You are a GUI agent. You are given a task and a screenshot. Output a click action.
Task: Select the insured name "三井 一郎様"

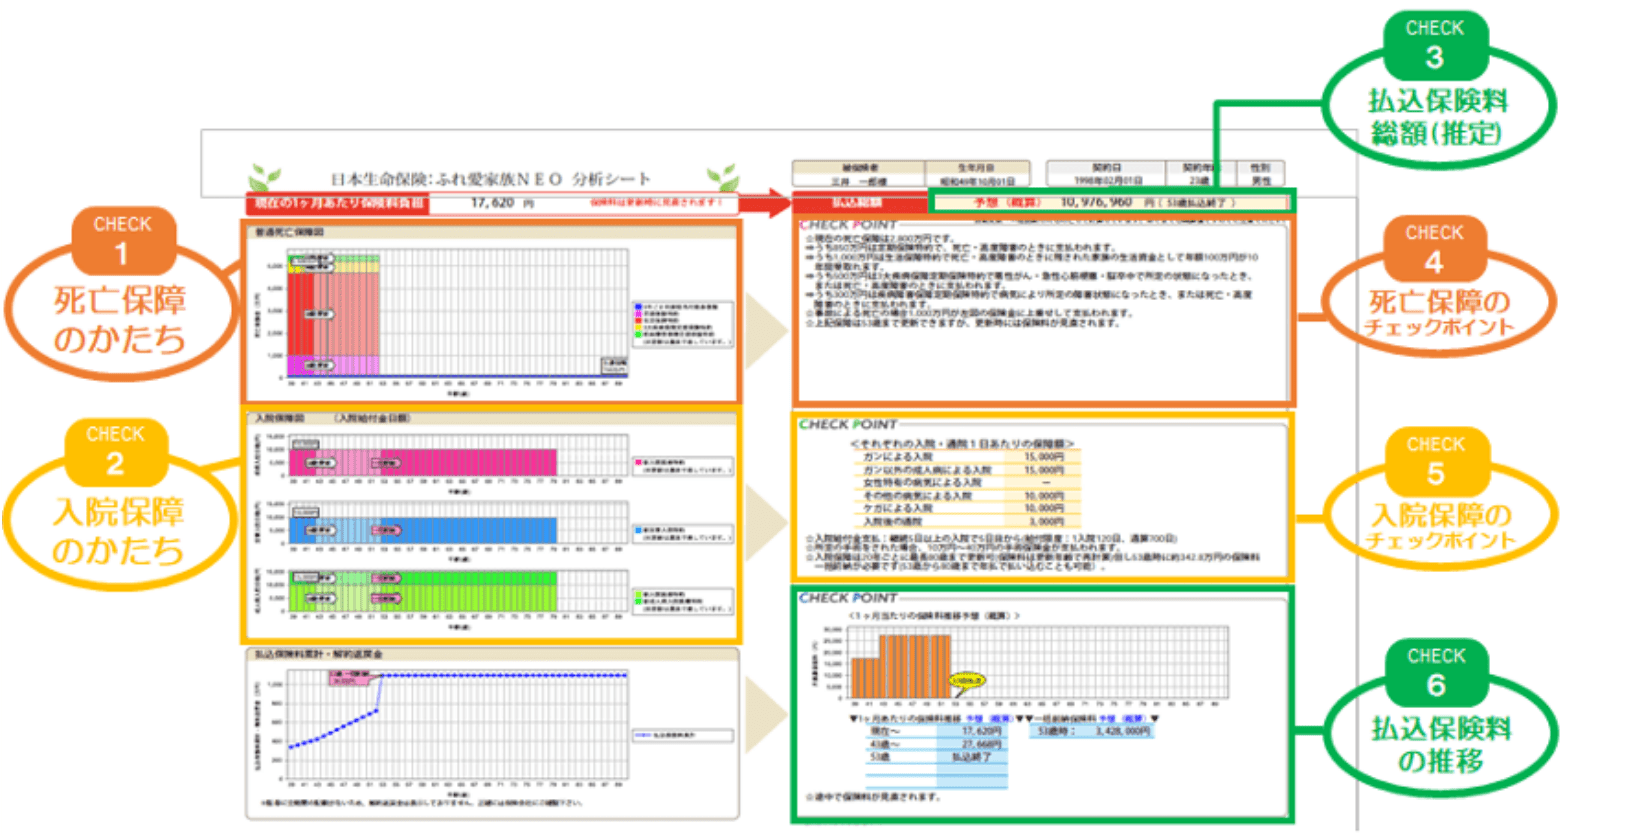(860, 182)
